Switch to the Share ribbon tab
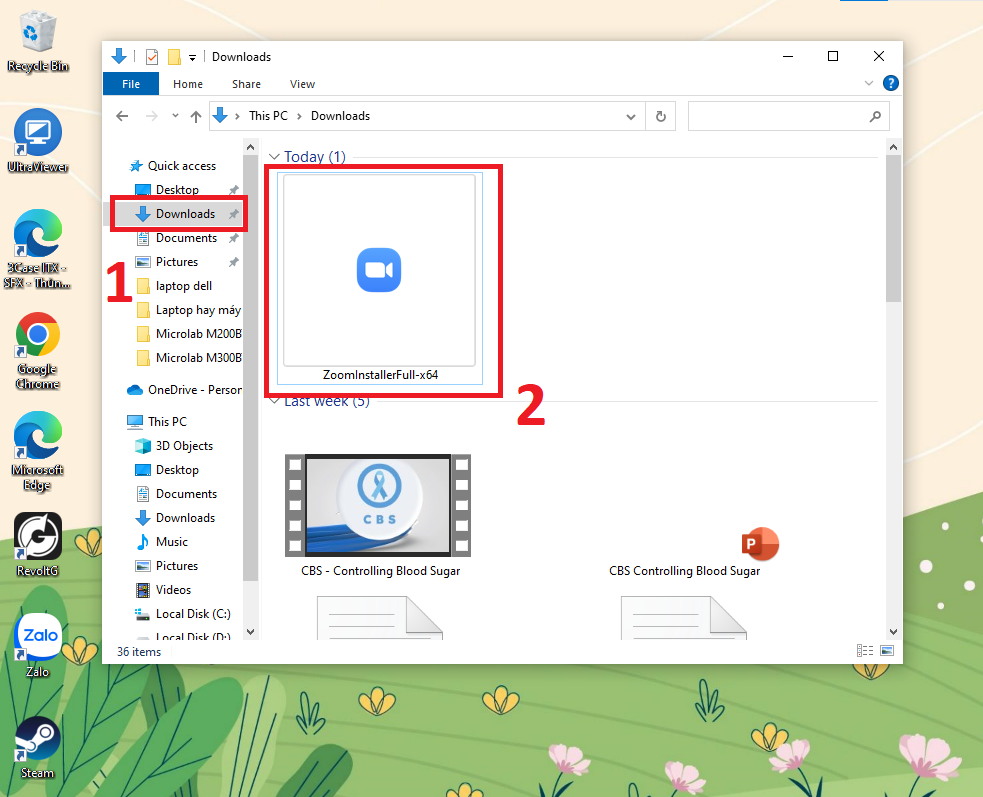This screenshot has height=797, width=983. point(246,84)
